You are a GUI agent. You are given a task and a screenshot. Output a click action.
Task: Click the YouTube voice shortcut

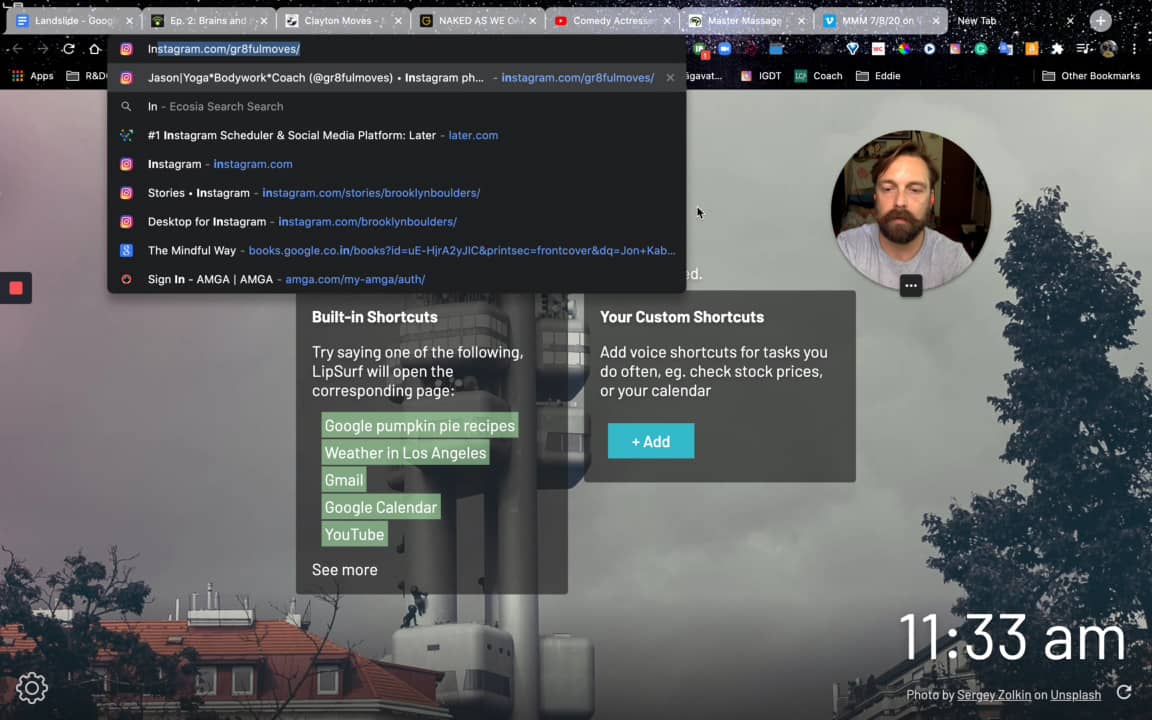point(354,534)
